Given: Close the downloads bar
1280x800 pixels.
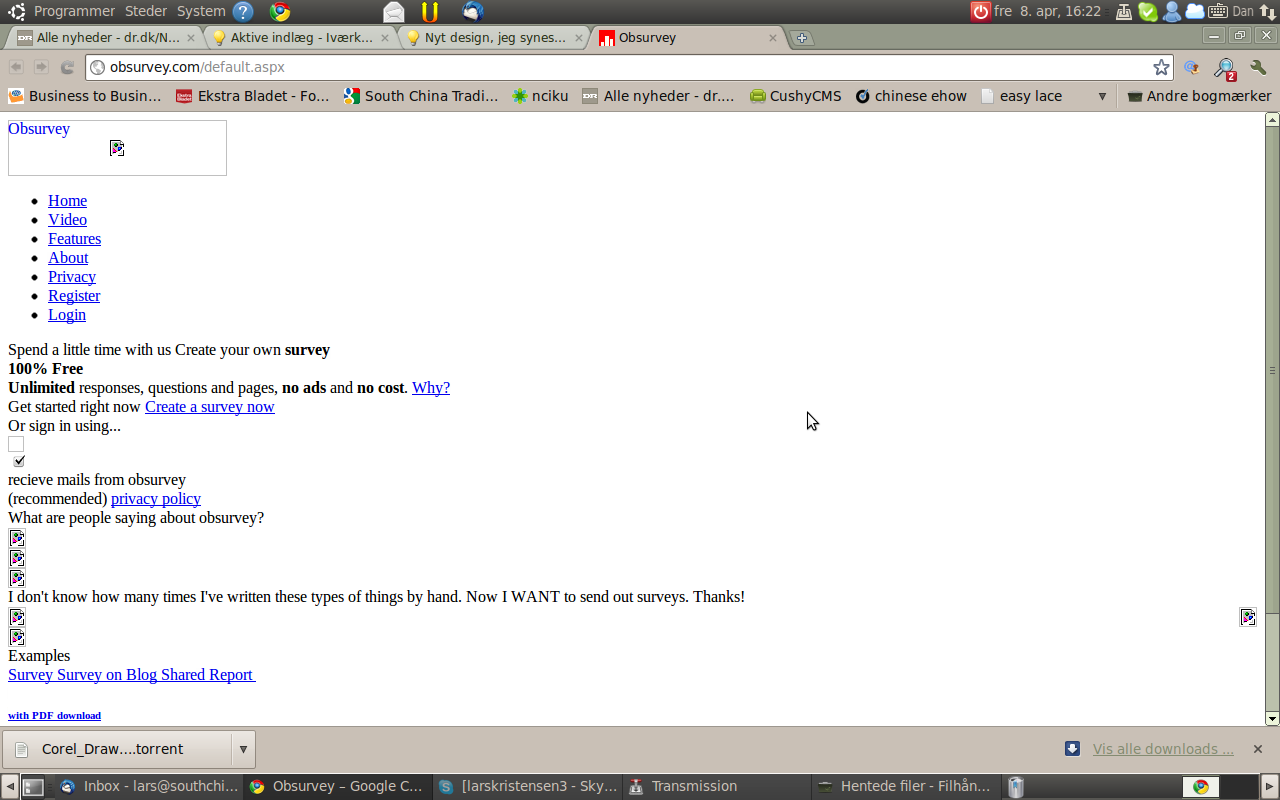Looking at the screenshot, I should tap(1258, 749).
